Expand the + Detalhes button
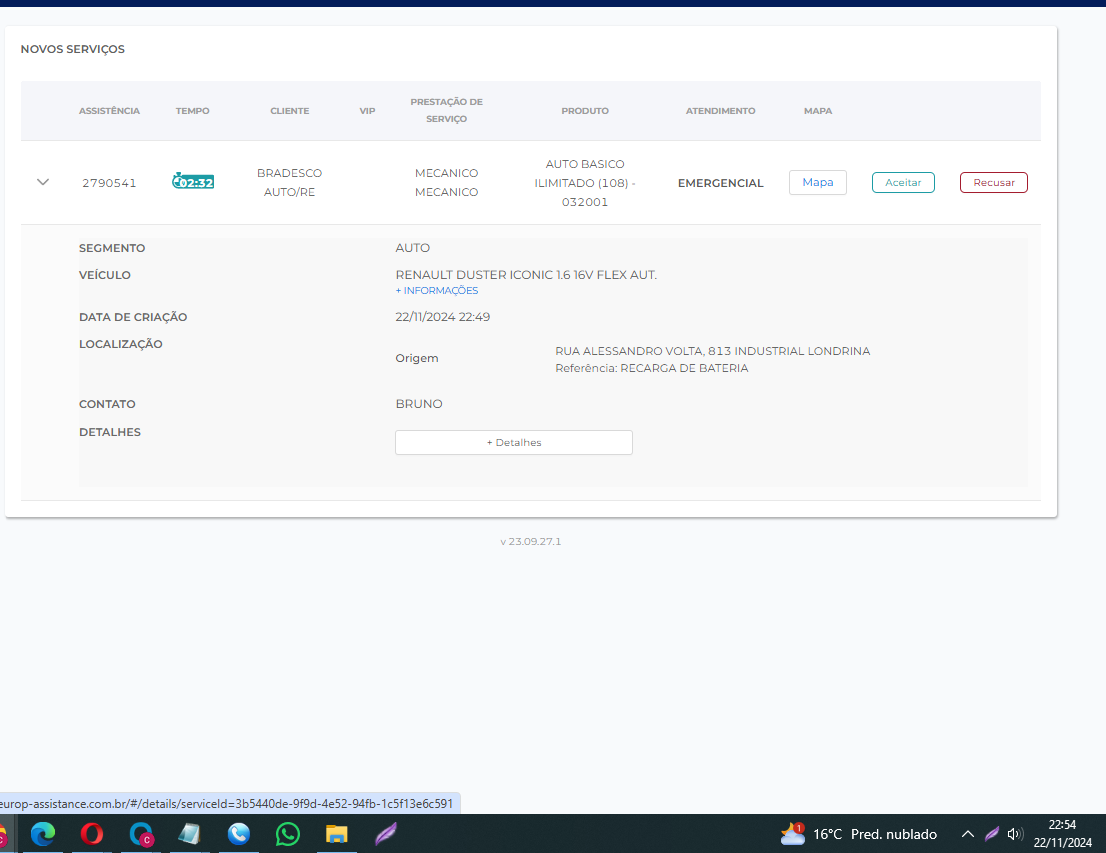1106x853 pixels. pos(513,442)
